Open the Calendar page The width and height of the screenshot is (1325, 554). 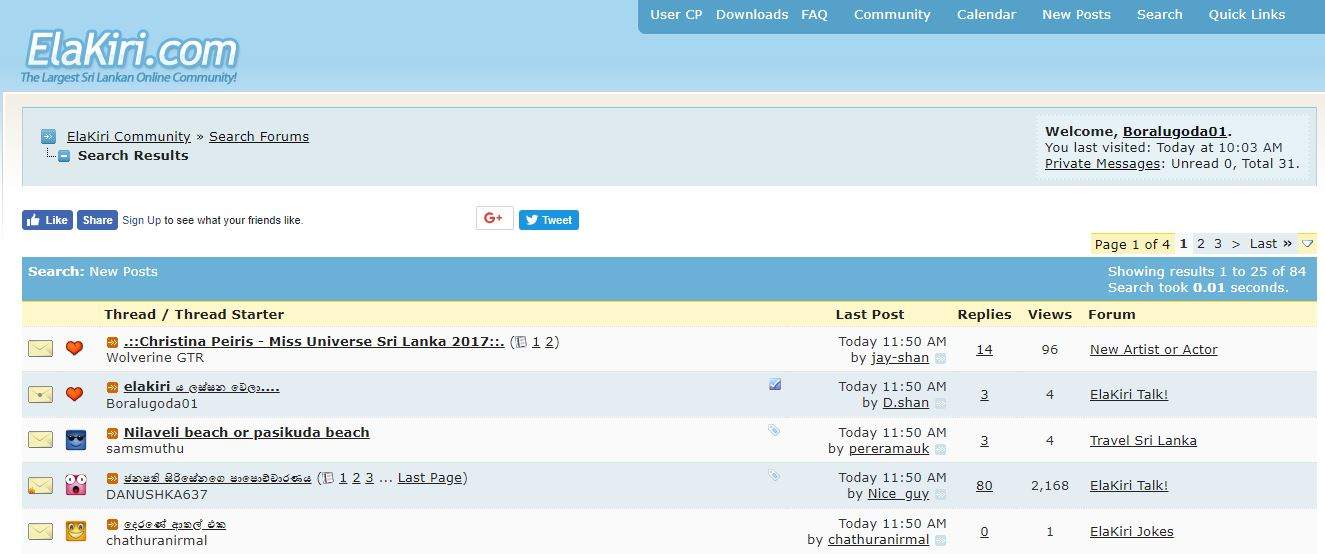point(986,15)
